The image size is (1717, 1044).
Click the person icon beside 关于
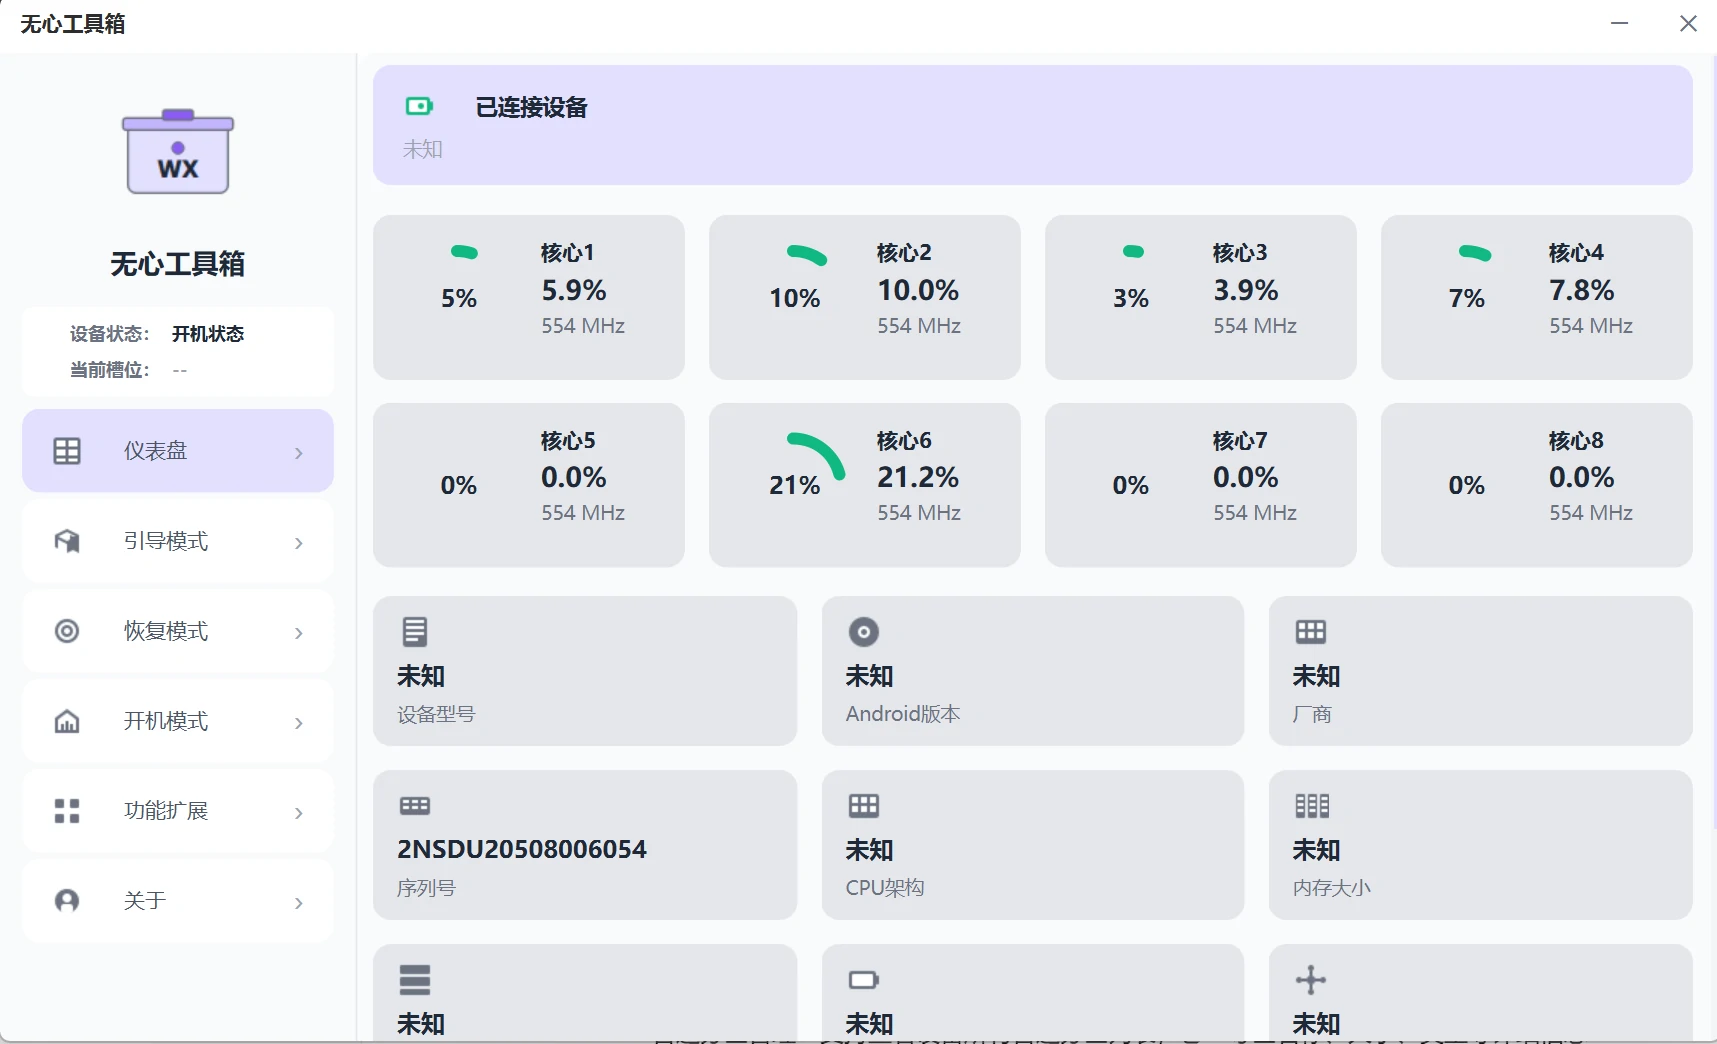pos(67,901)
